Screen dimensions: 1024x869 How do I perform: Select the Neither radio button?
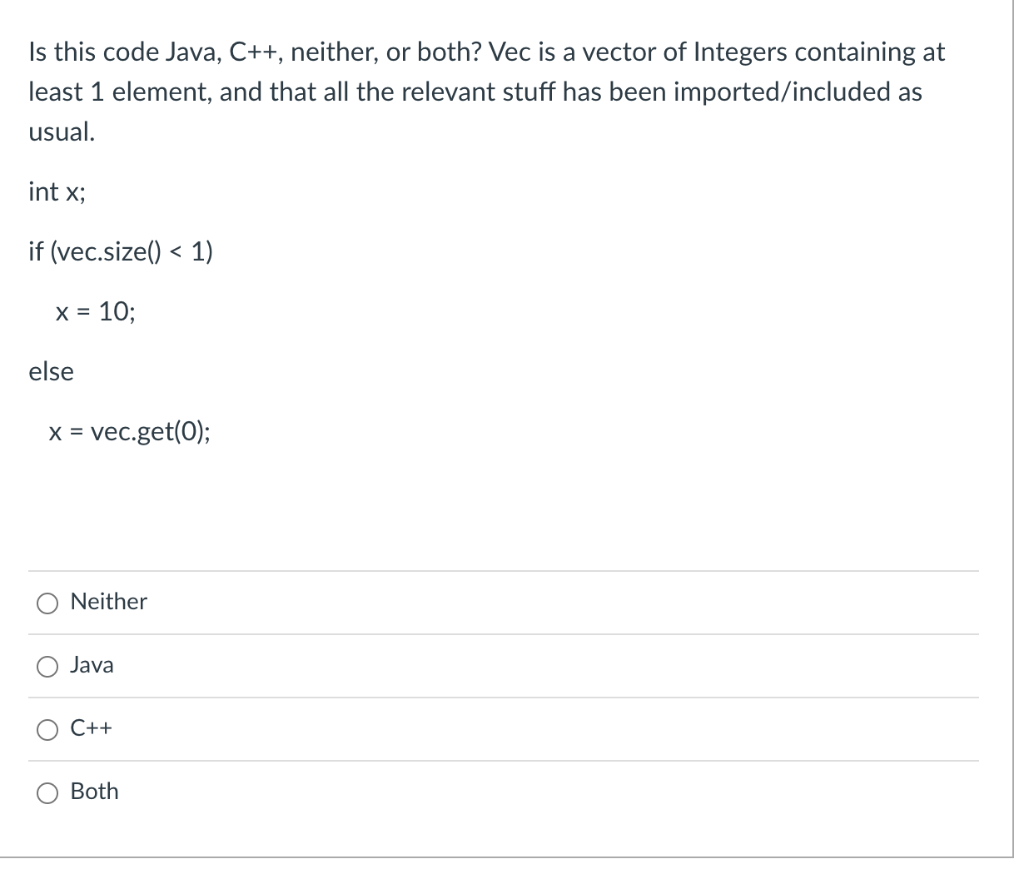pos(46,602)
